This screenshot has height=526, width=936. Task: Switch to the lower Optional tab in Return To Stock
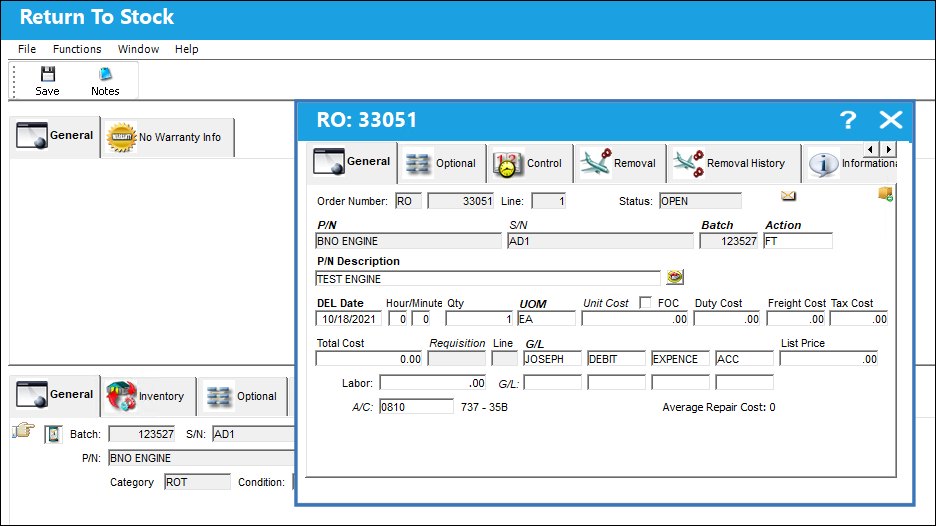pyautogui.click(x=242, y=396)
